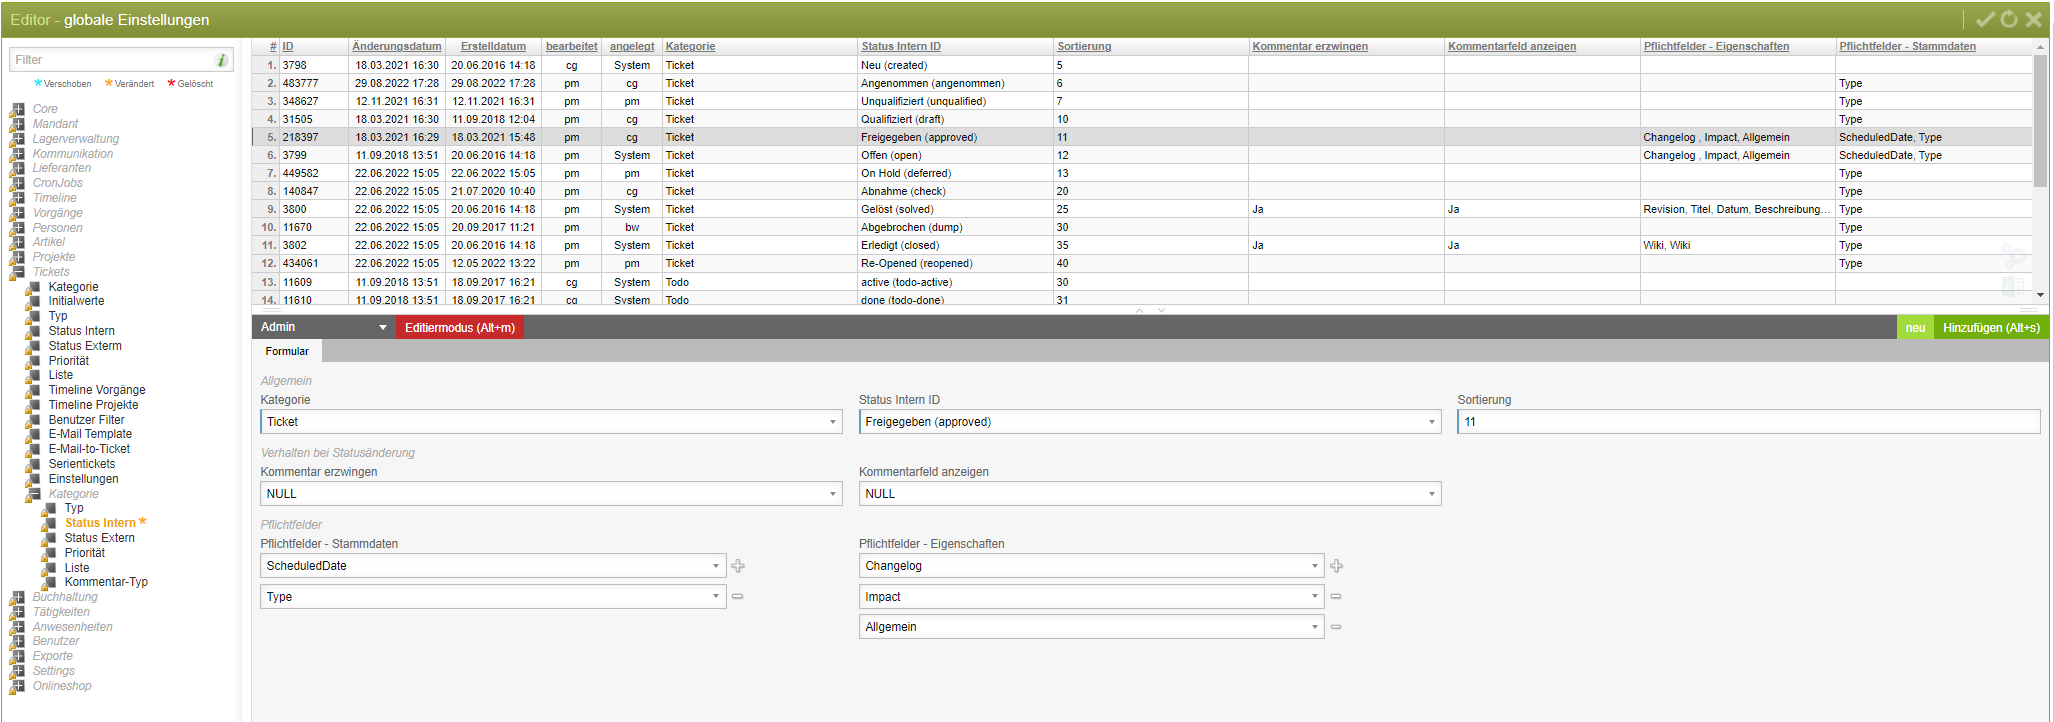Select Kommentar-Typ tree item
The image size is (2054, 722).
[106, 582]
